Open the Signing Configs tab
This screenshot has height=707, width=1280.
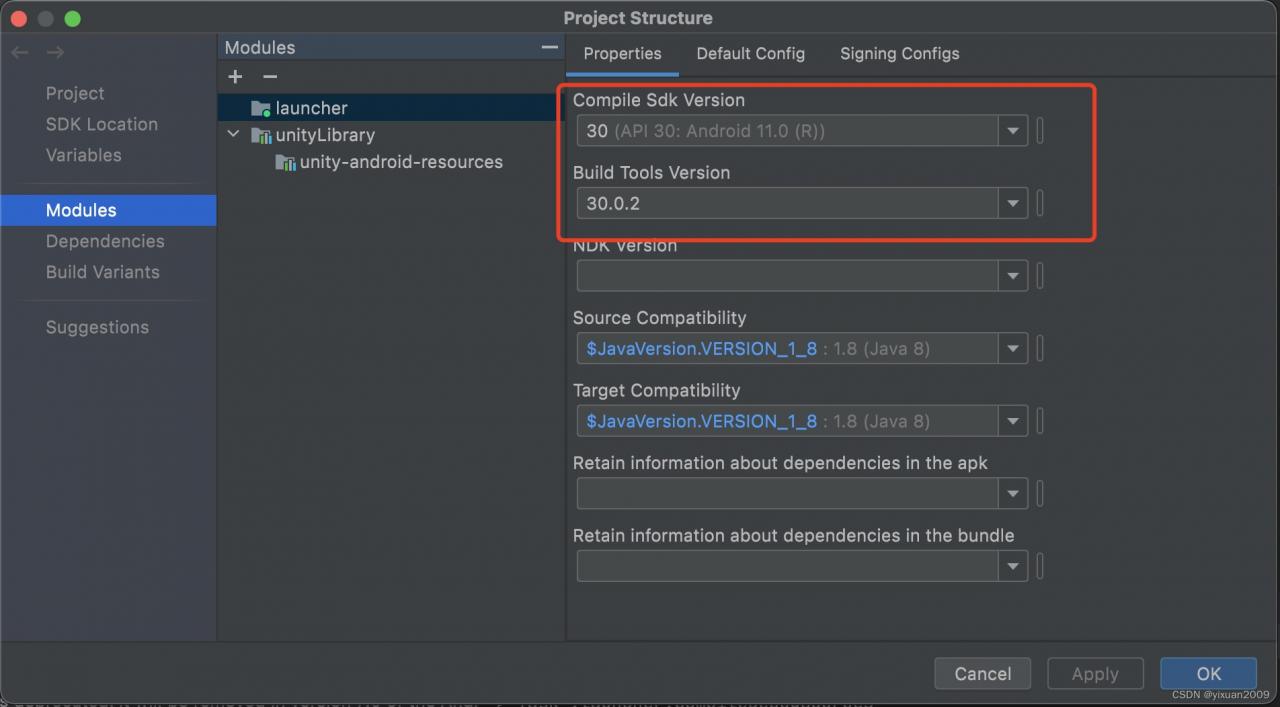click(x=899, y=54)
